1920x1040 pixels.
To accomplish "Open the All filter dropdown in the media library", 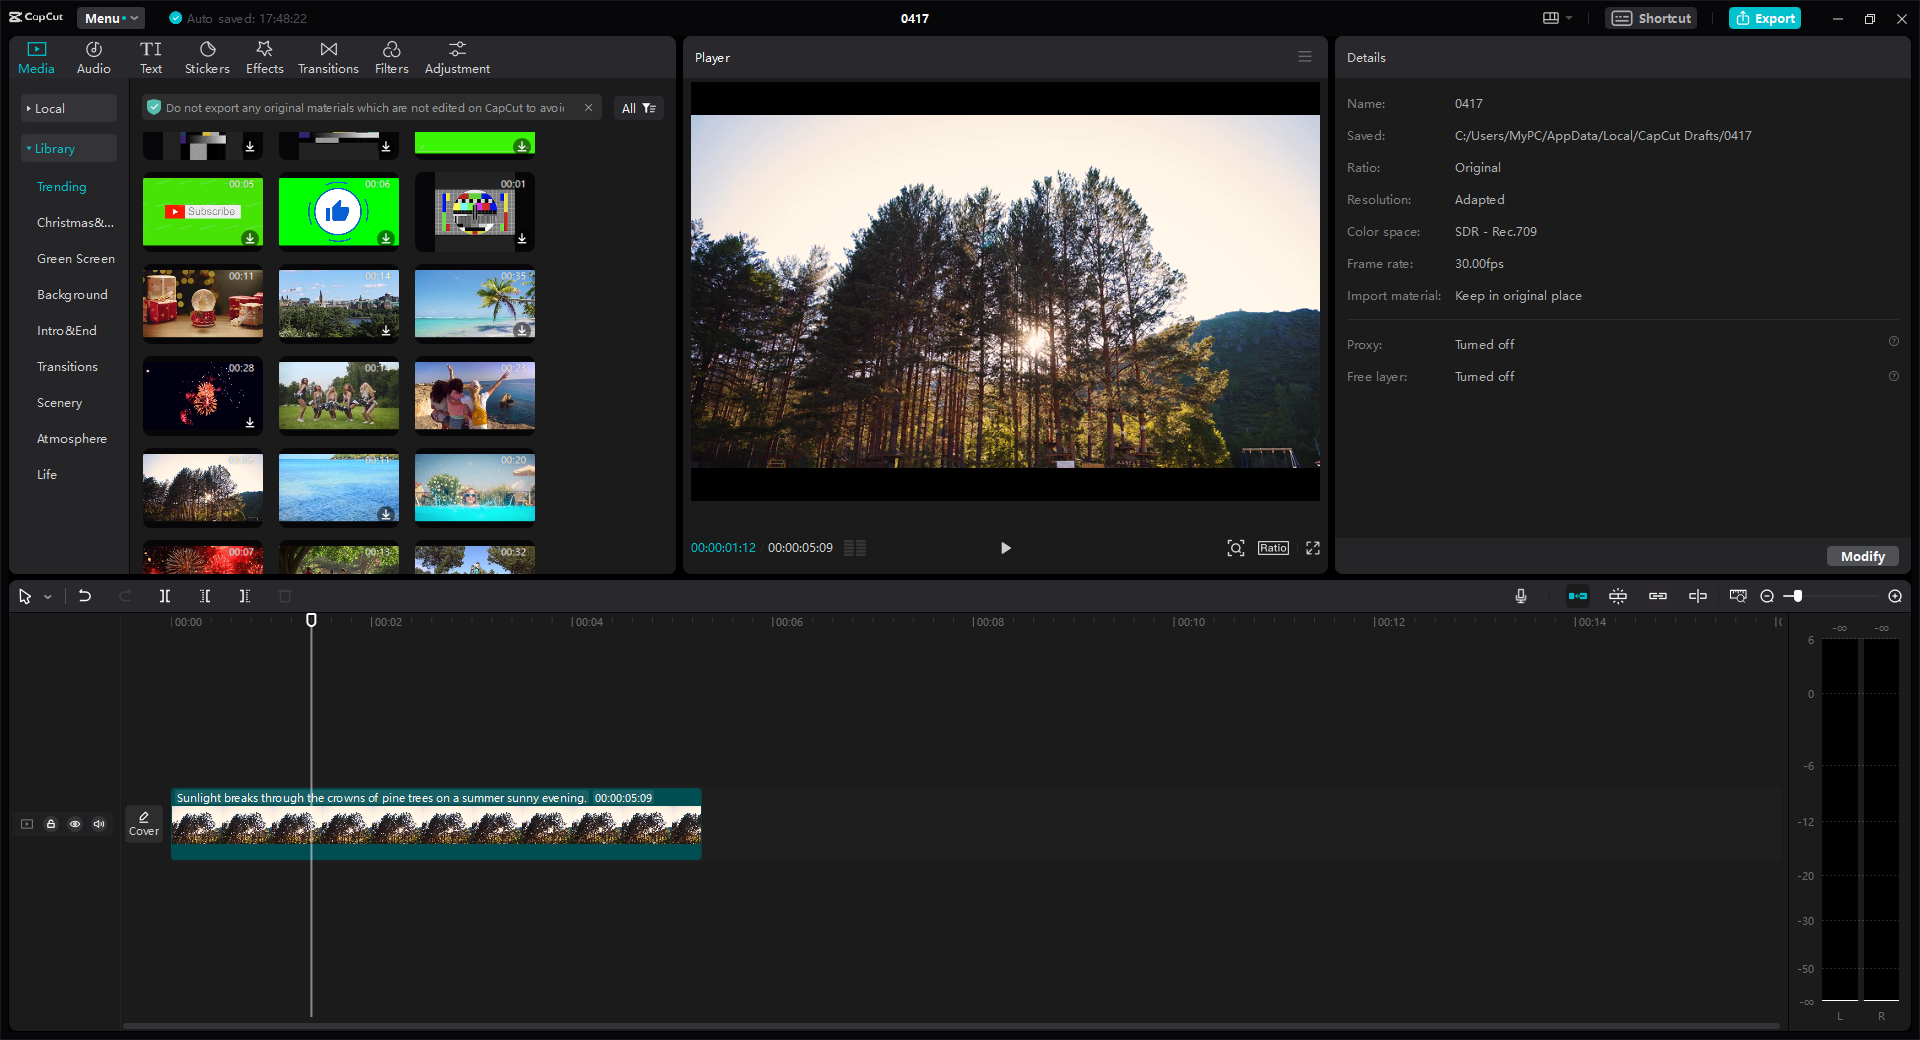I will coord(638,107).
